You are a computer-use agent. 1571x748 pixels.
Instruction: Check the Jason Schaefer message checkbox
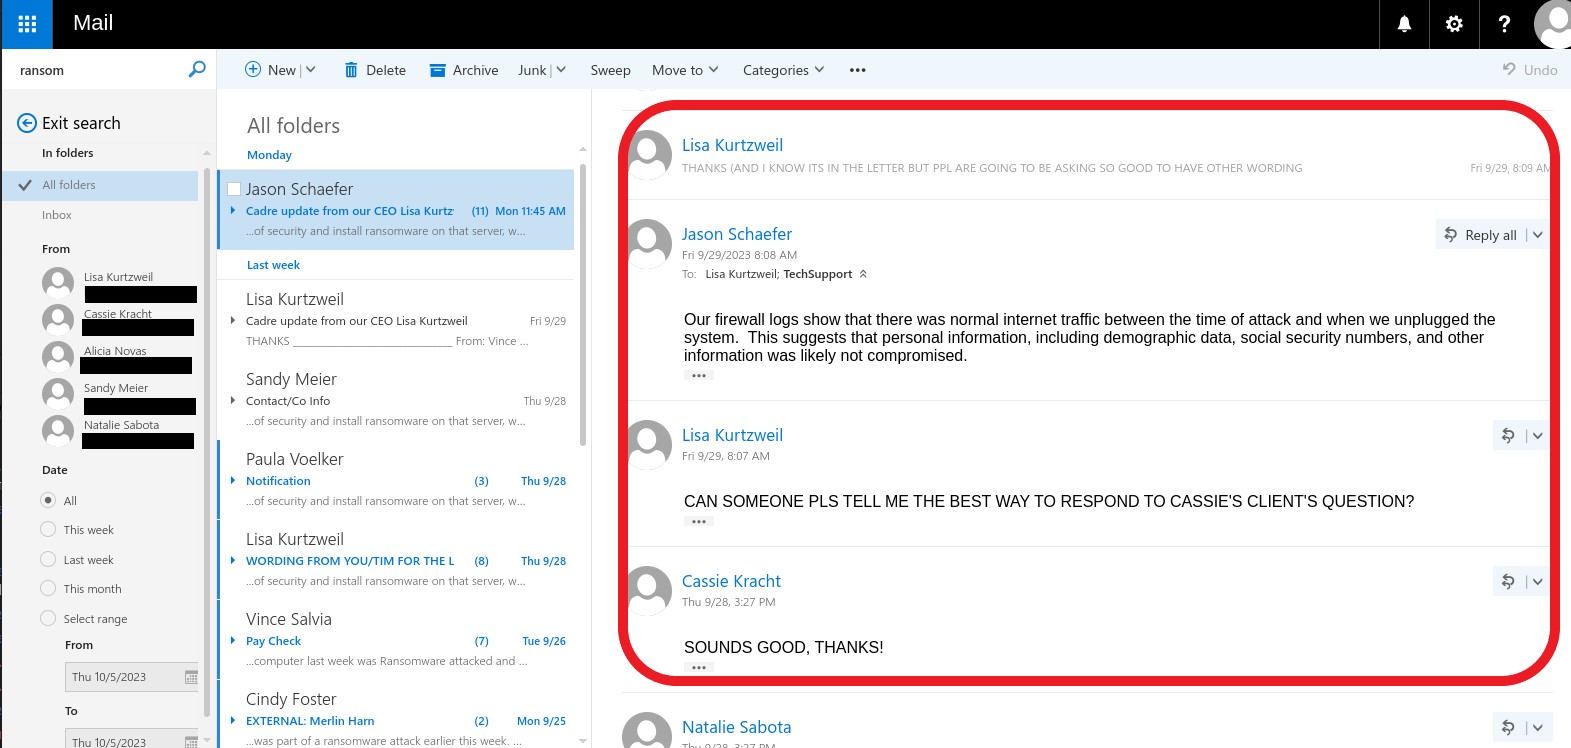point(234,189)
